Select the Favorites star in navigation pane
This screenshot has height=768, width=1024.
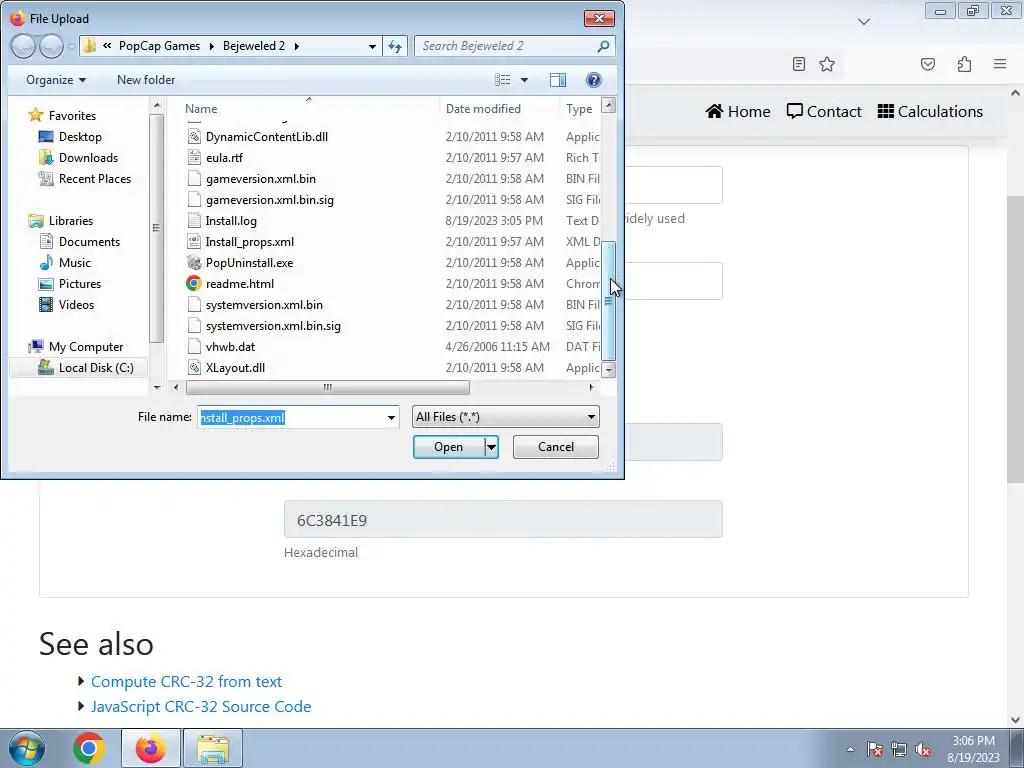tap(36, 116)
